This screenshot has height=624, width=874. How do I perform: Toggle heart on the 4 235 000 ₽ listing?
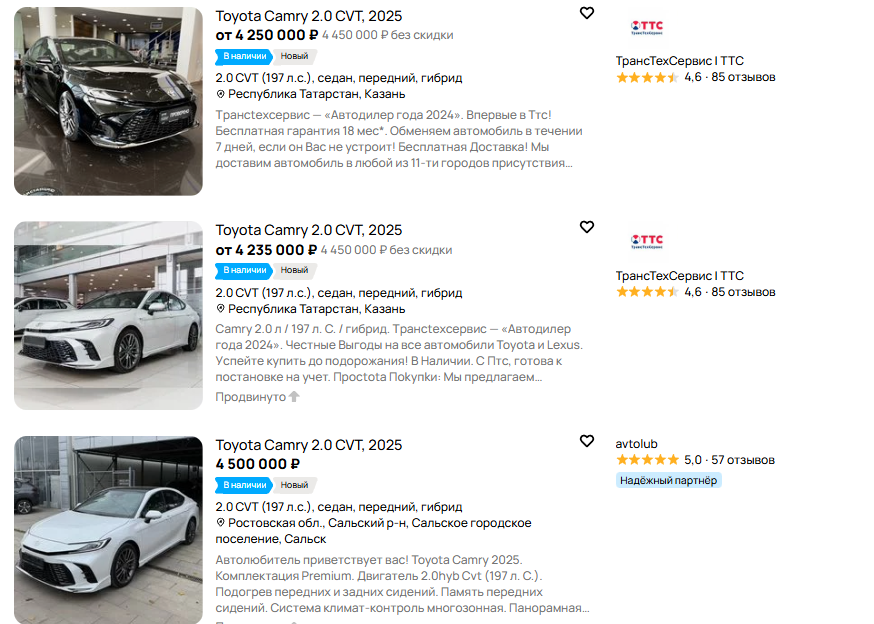[x=587, y=228]
